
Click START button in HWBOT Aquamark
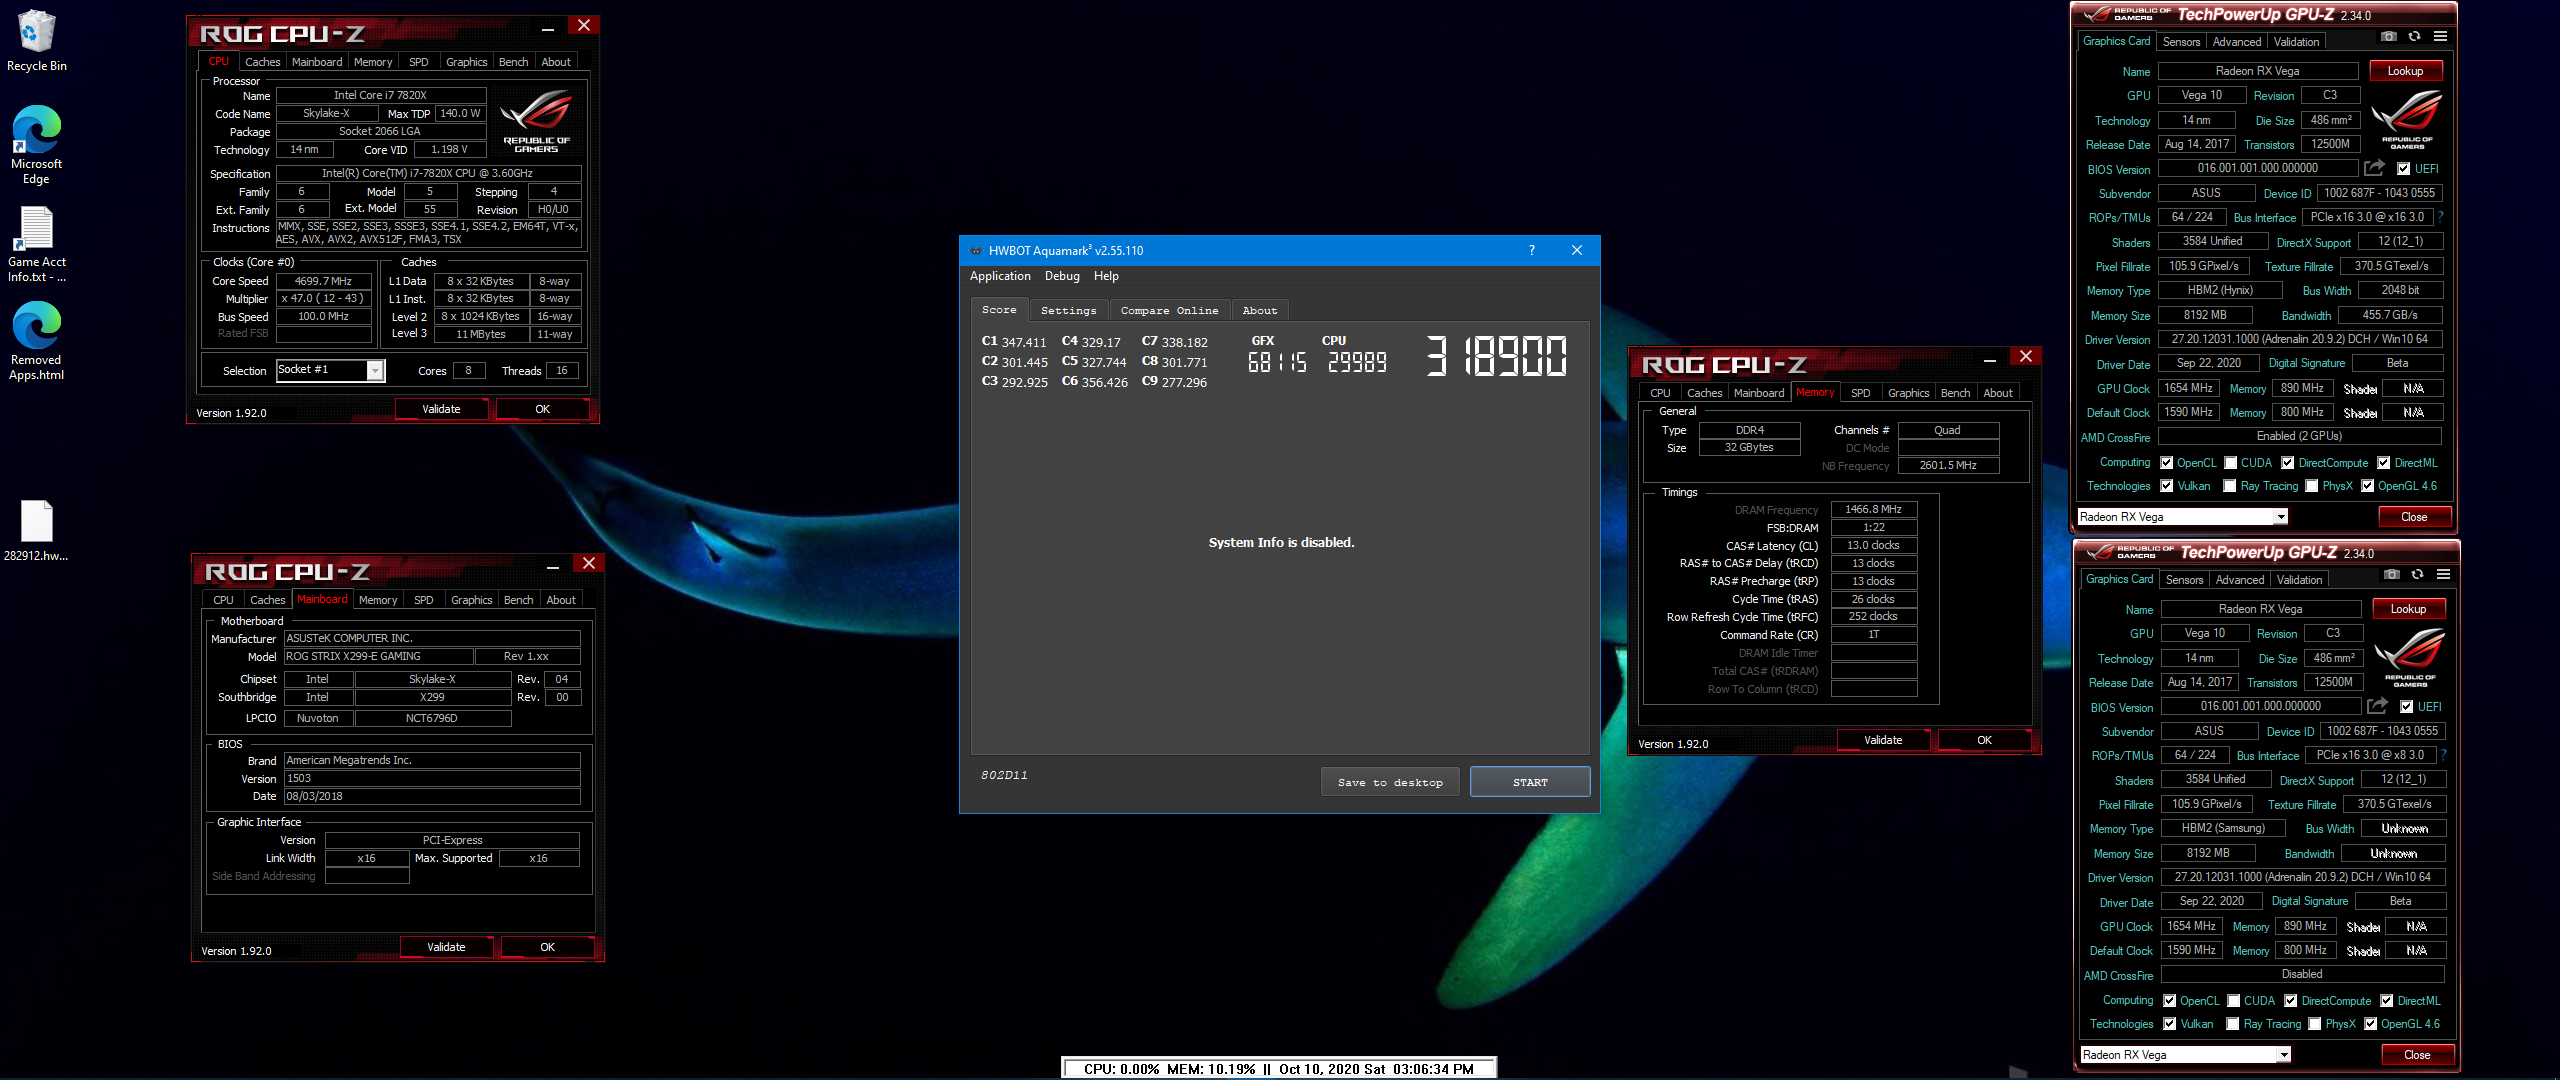1530,782
